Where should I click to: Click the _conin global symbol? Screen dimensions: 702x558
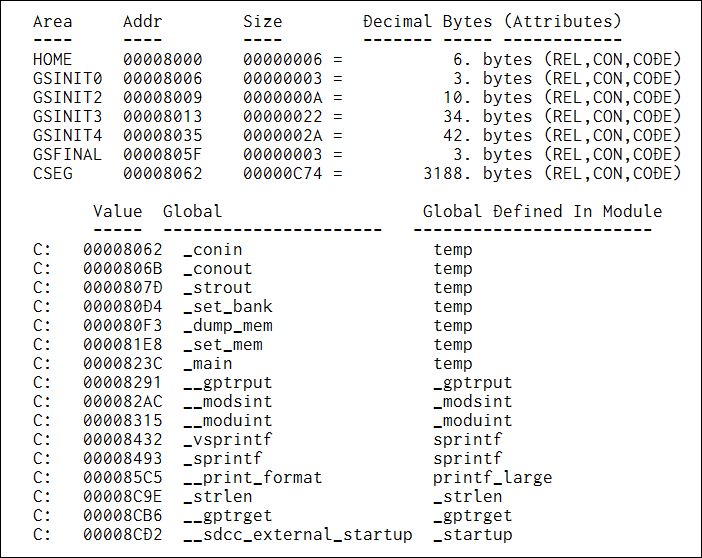pos(213,249)
